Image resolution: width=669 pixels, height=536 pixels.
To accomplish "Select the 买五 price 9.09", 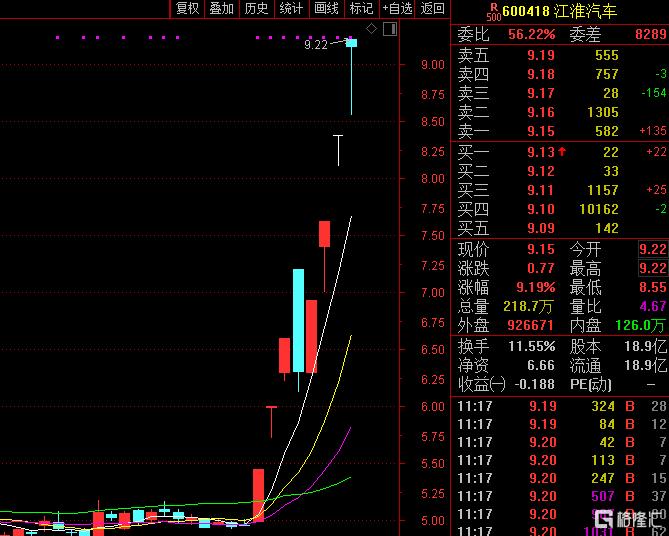I will point(541,228).
